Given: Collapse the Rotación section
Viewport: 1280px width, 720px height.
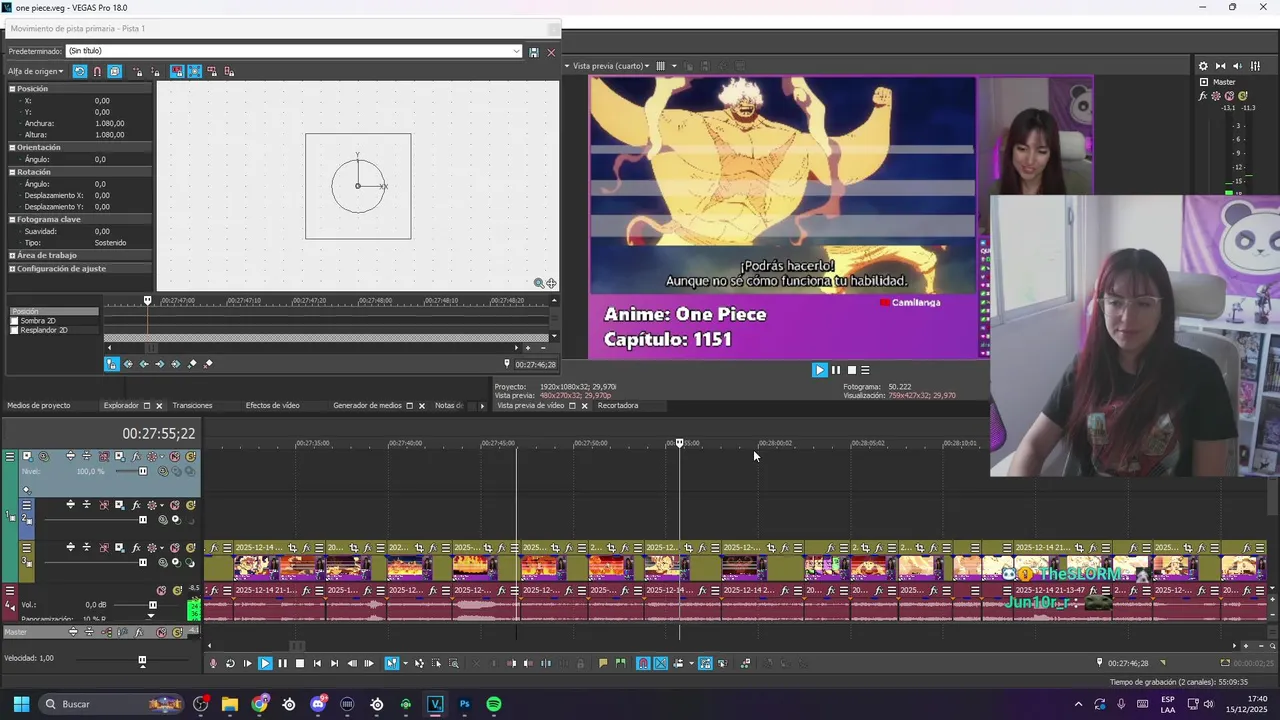Looking at the screenshot, I should pos(13,172).
